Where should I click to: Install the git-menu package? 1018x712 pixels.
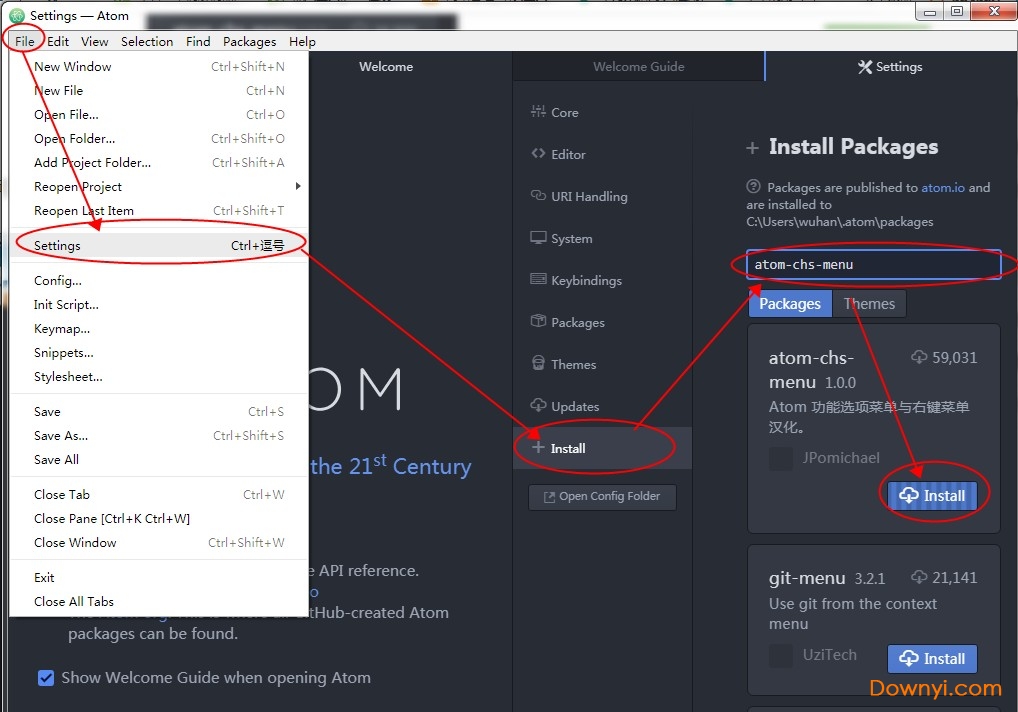(x=932, y=658)
